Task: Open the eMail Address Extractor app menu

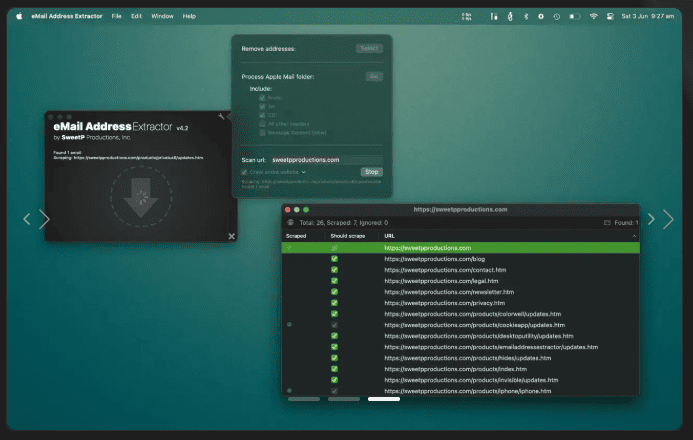Action: 67,16
